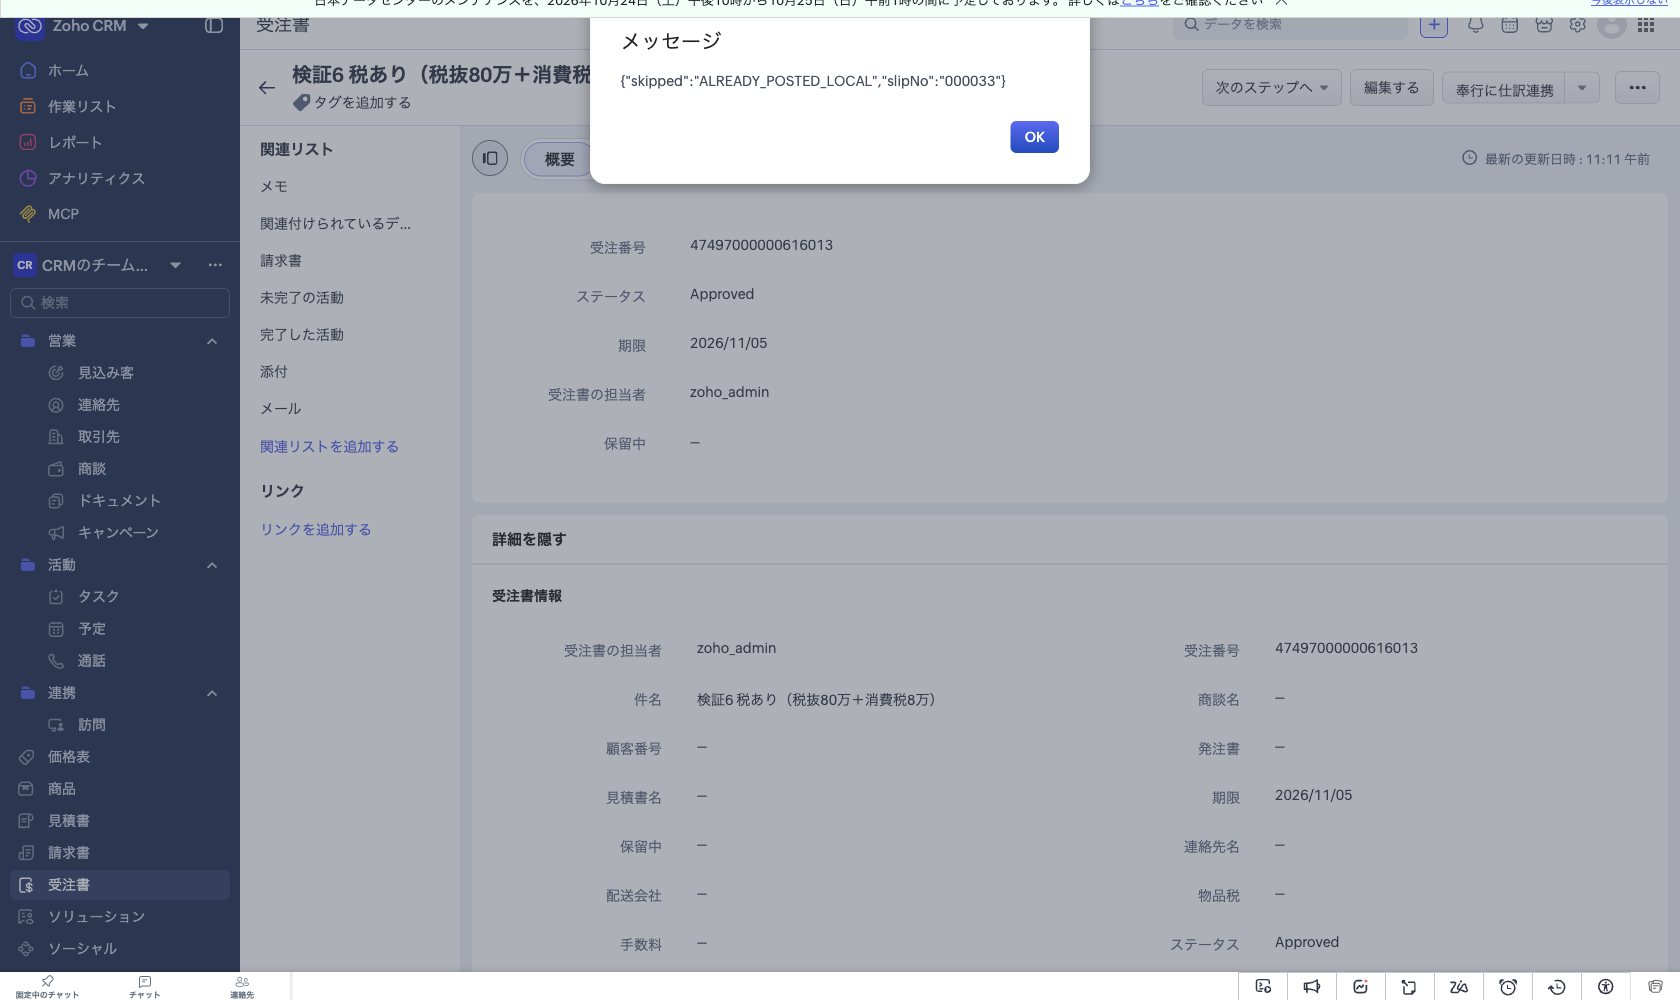Go back with the left arrow
The height and width of the screenshot is (1000, 1680).
click(x=267, y=88)
